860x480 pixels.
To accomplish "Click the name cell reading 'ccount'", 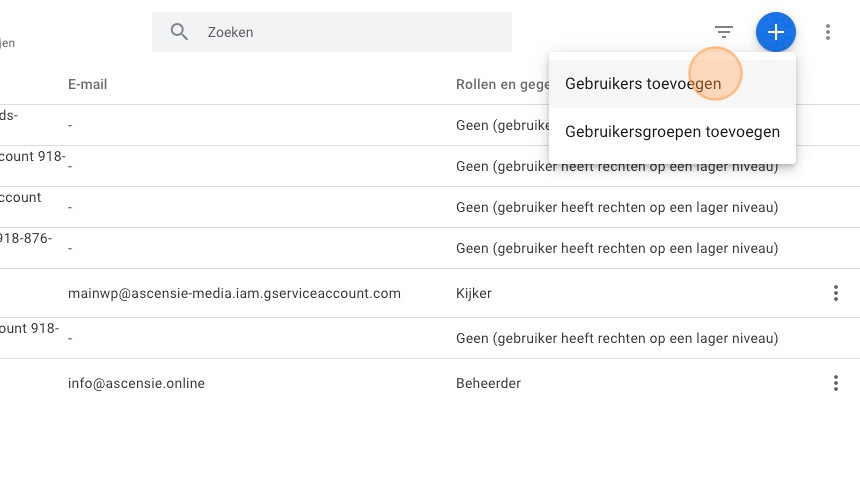I will pos(21,197).
